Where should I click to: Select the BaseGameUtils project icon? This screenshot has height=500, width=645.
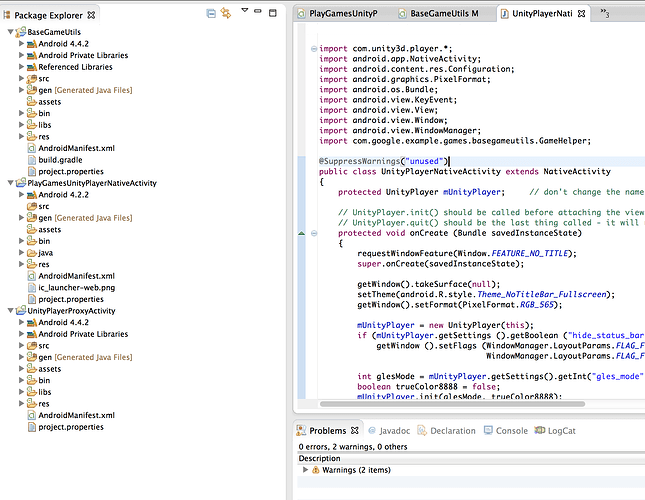pyautogui.click(x=21, y=32)
